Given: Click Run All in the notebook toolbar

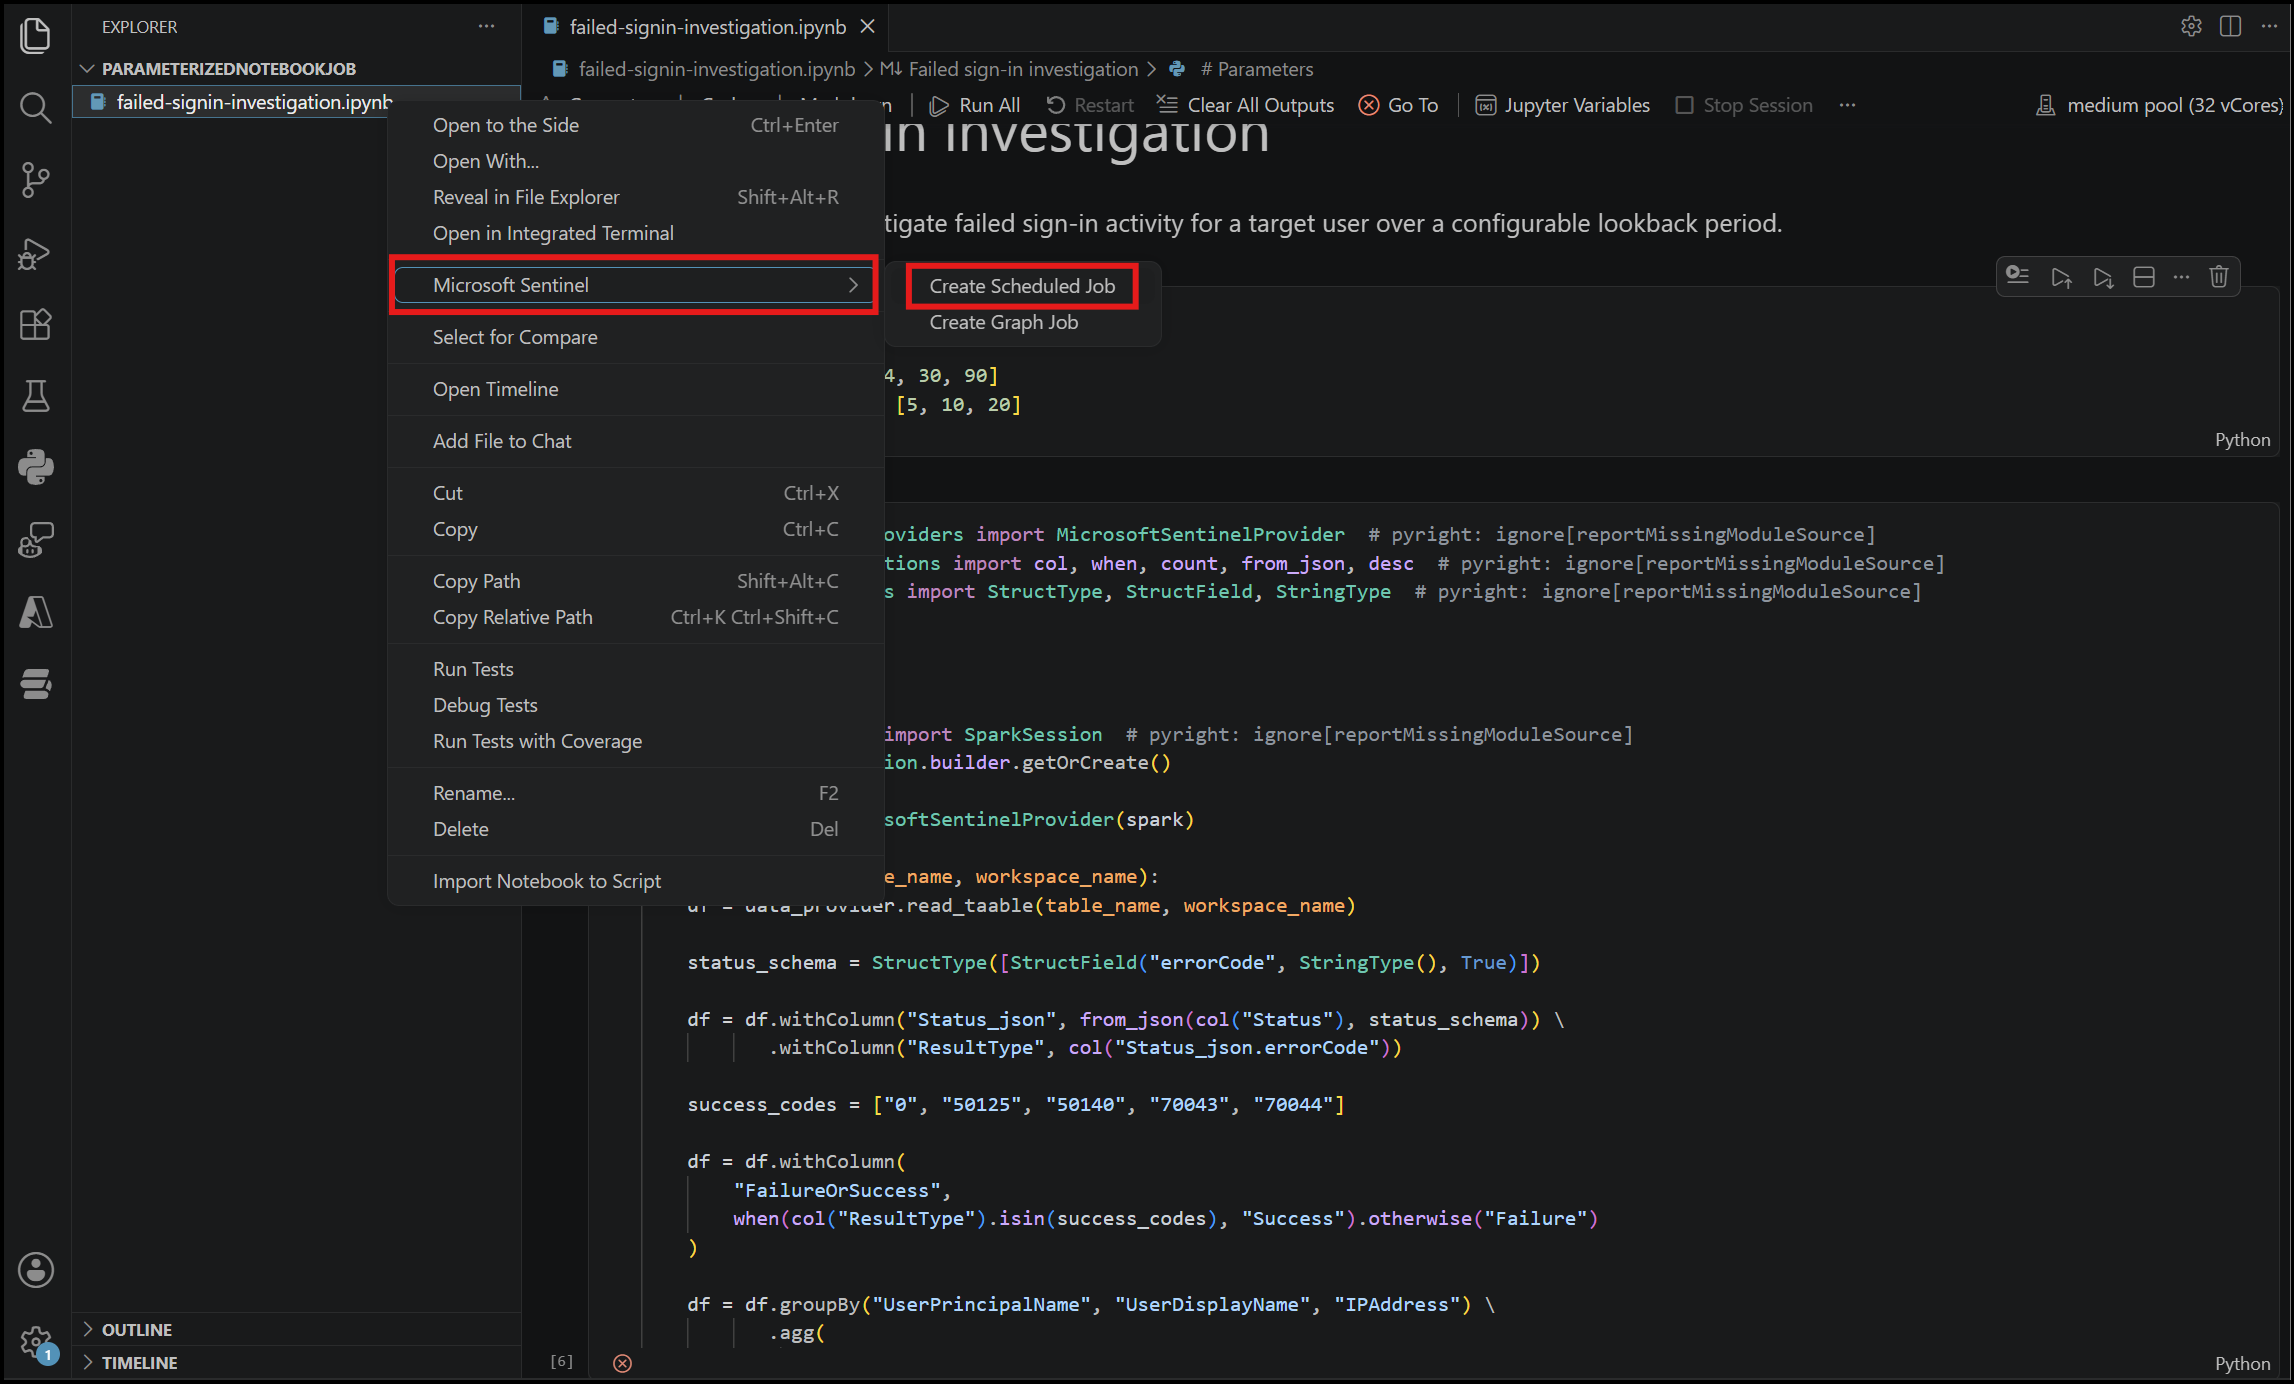Looking at the screenshot, I should 975,105.
